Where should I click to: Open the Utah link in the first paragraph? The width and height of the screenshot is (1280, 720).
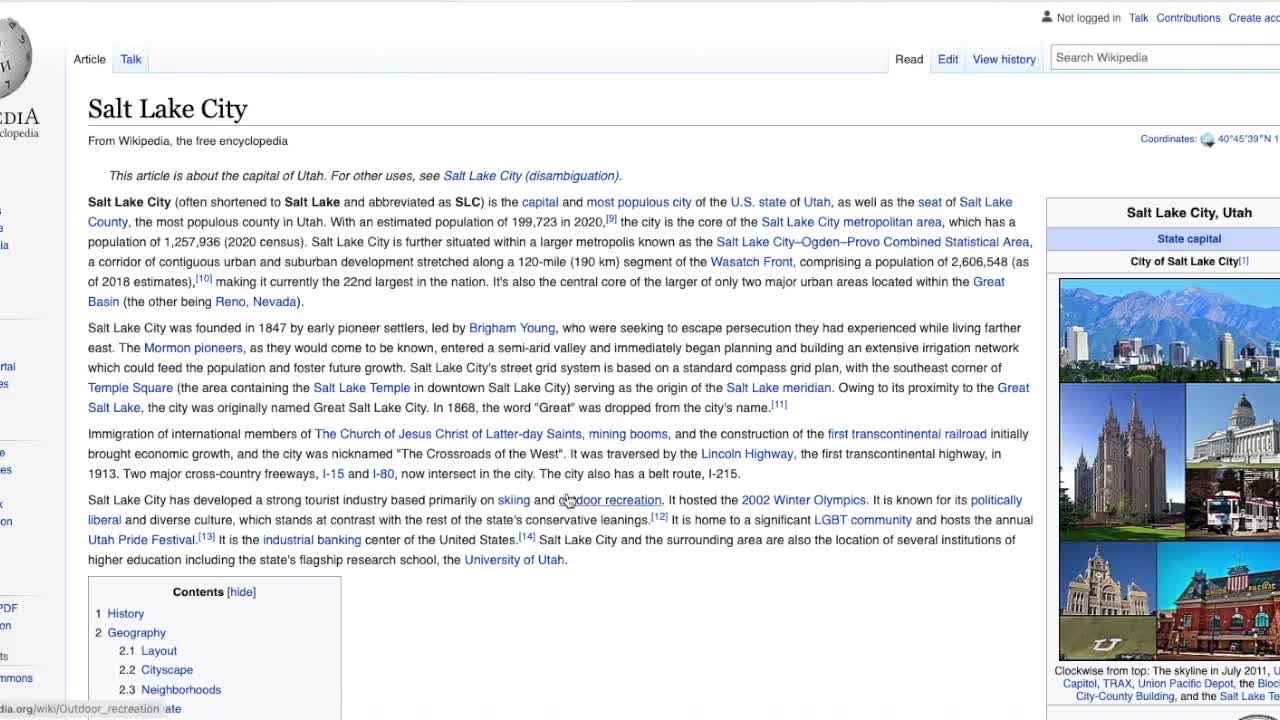pos(817,202)
